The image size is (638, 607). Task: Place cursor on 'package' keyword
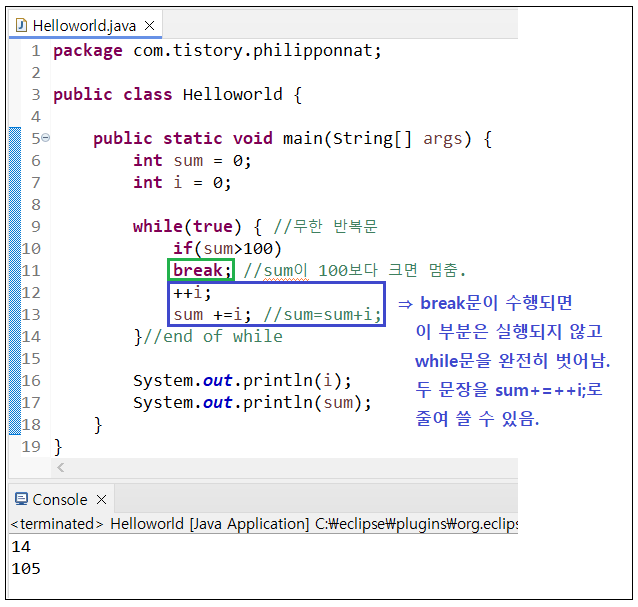88,51
